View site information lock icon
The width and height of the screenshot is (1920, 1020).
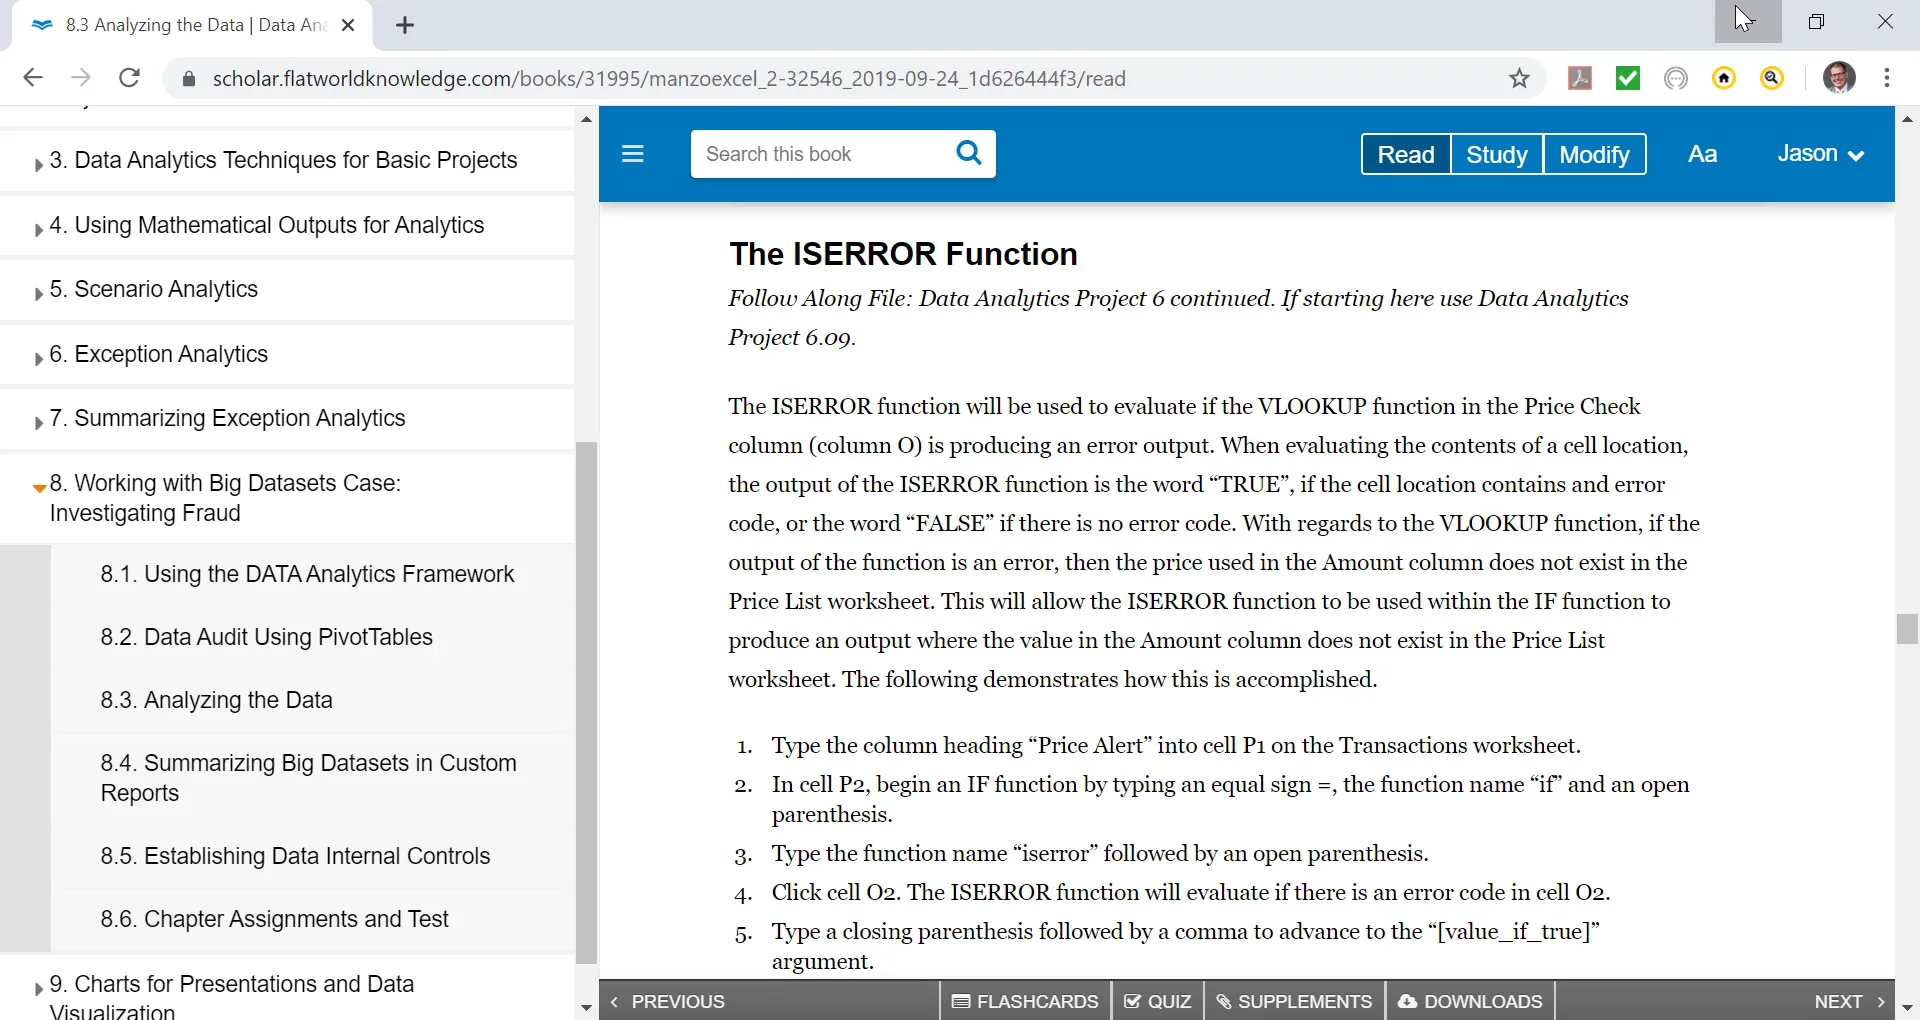[x=188, y=79]
